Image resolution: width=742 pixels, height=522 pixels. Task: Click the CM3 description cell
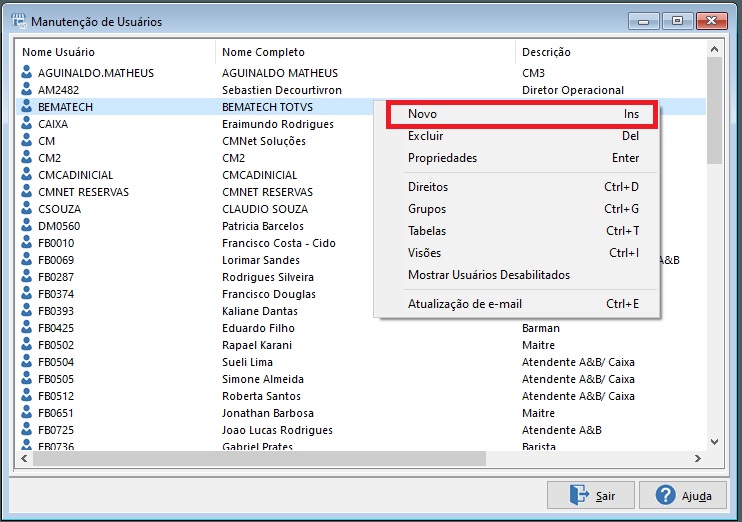tap(533, 73)
